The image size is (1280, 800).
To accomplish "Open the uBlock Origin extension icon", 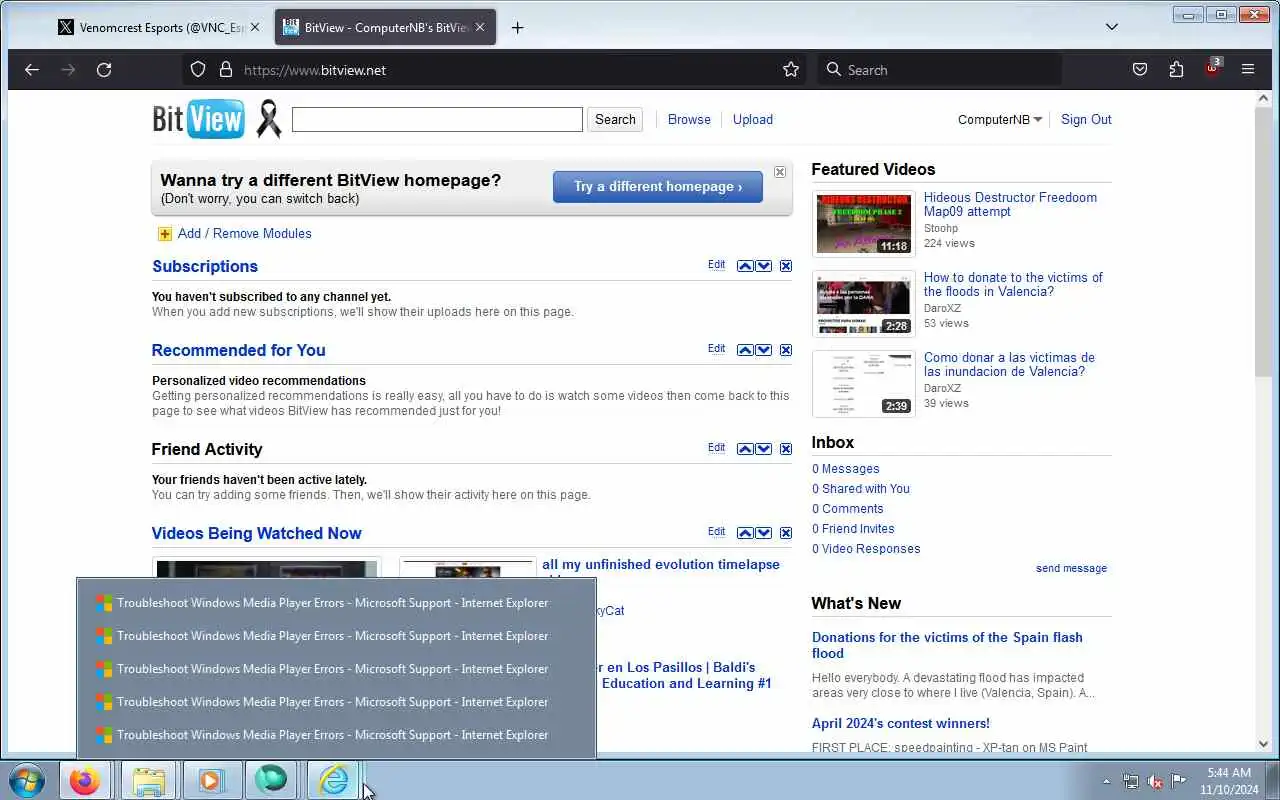I will (1213, 68).
